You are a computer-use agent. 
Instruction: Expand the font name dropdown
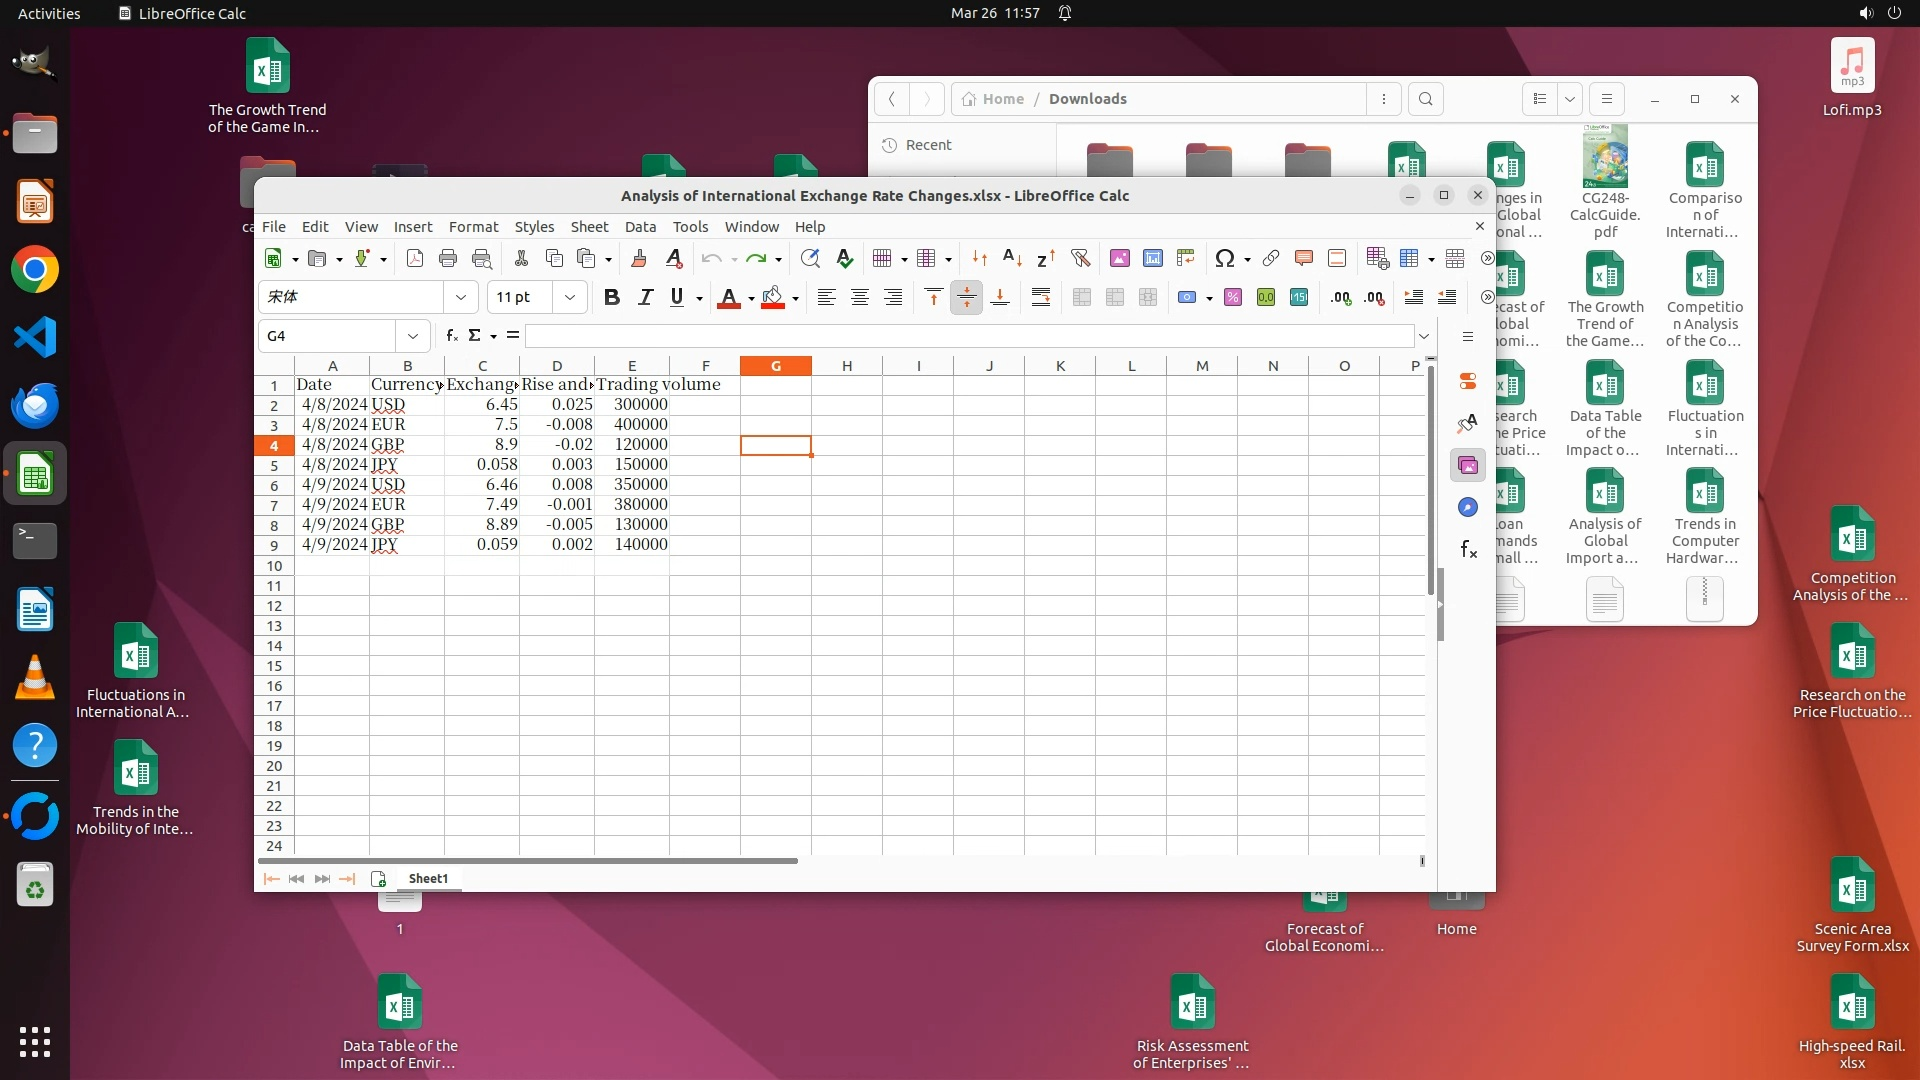460,297
